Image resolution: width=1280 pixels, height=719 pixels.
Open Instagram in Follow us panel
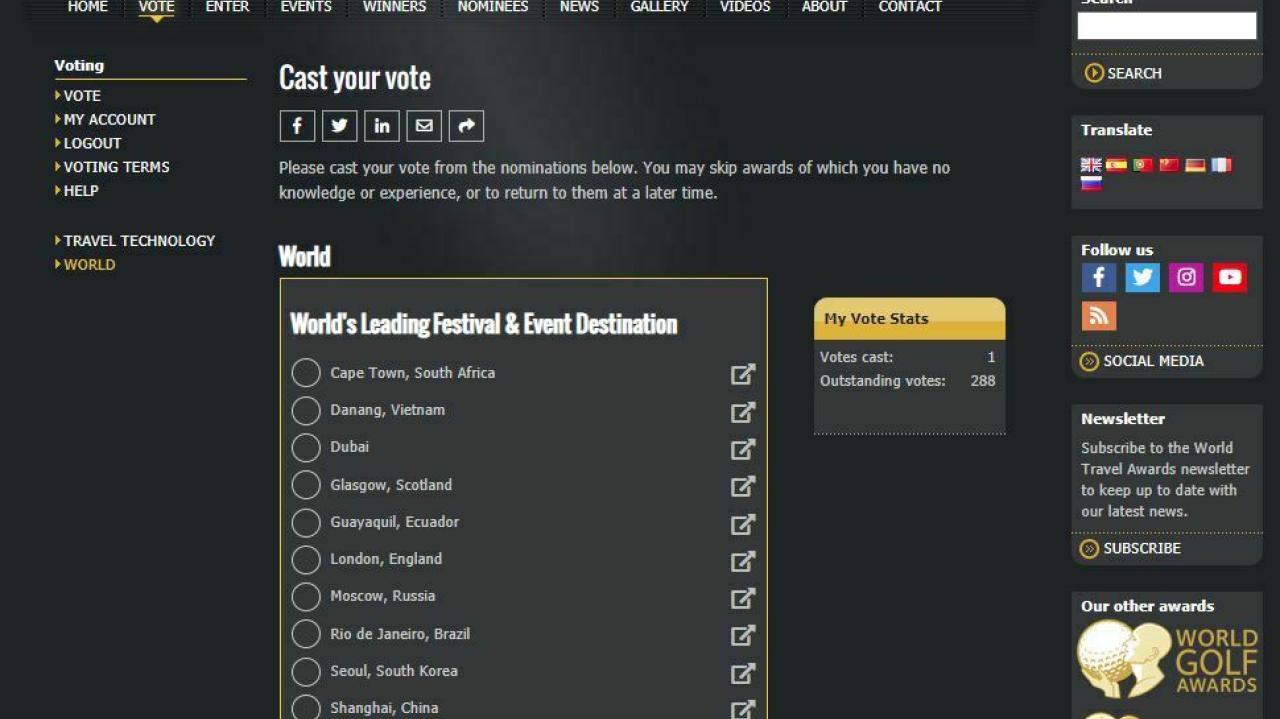(1186, 277)
